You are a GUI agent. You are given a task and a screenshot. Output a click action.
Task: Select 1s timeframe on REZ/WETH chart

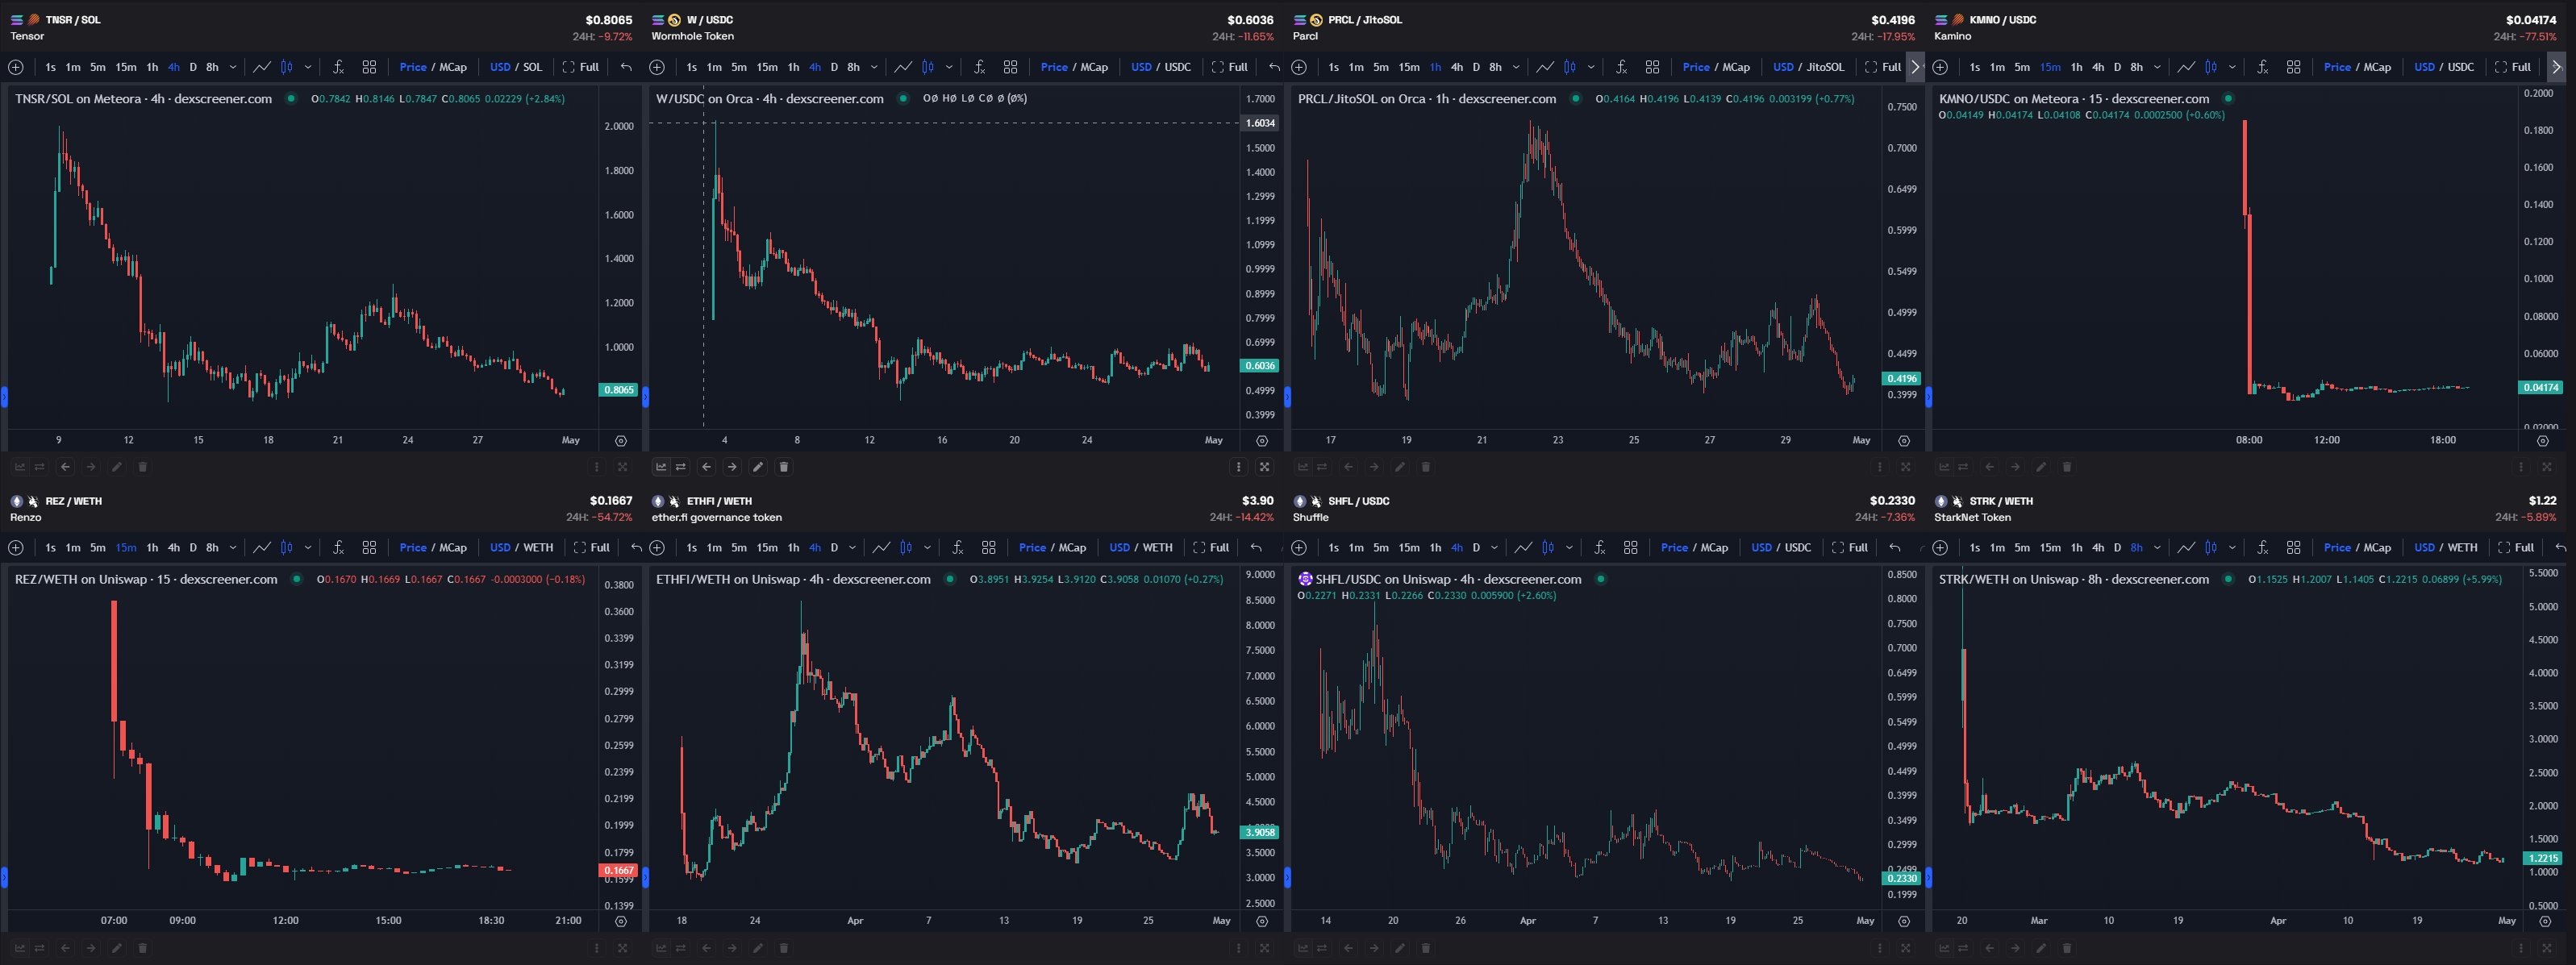(x=51, y=548)
